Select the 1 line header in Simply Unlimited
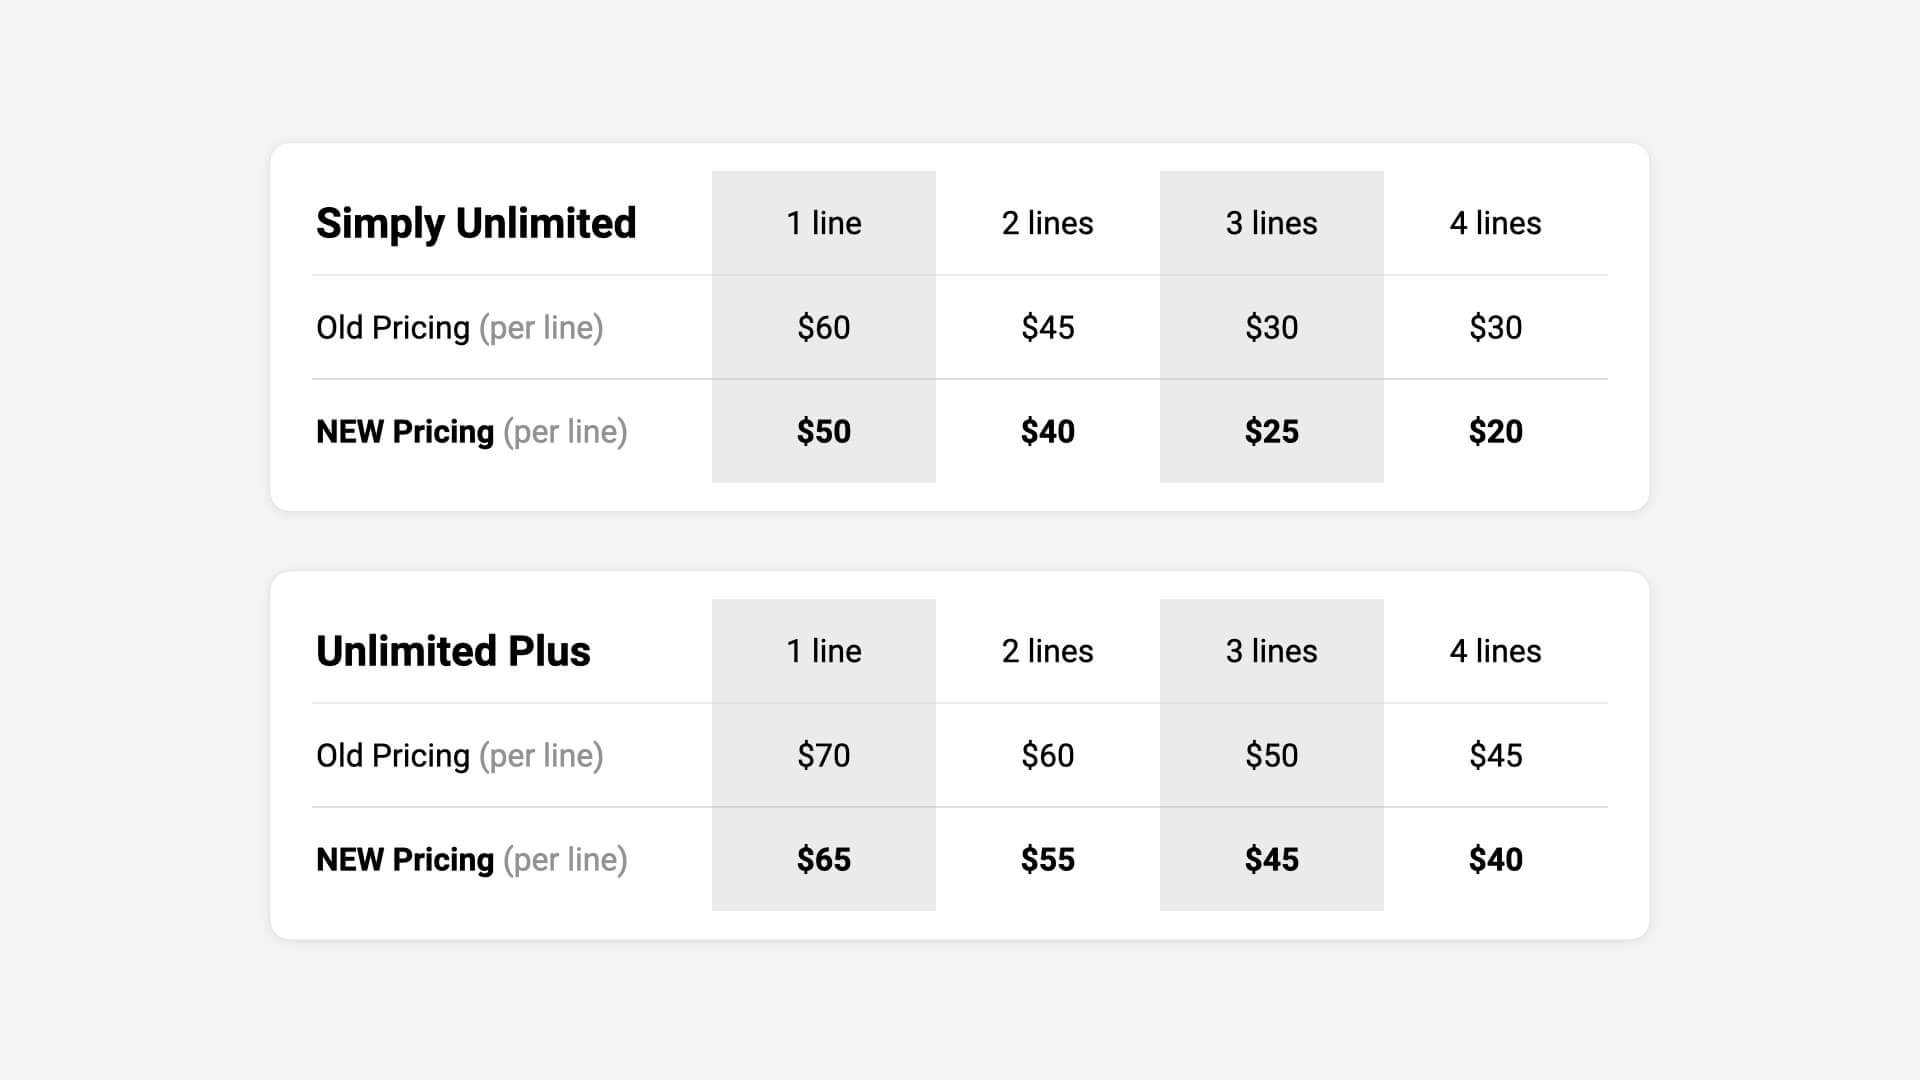This screenshot has width=1920, height=1080. [823, 223]
